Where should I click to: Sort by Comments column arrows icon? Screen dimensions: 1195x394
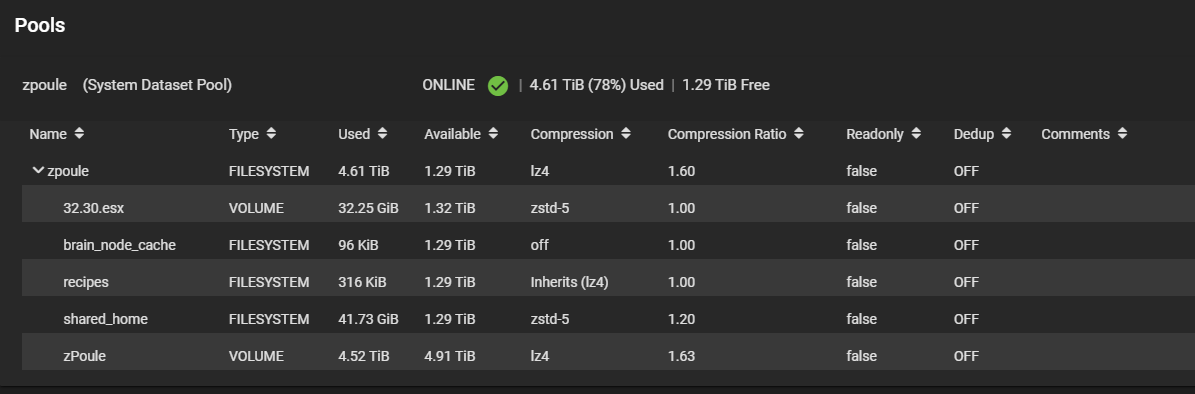(x=1123, y=133)
